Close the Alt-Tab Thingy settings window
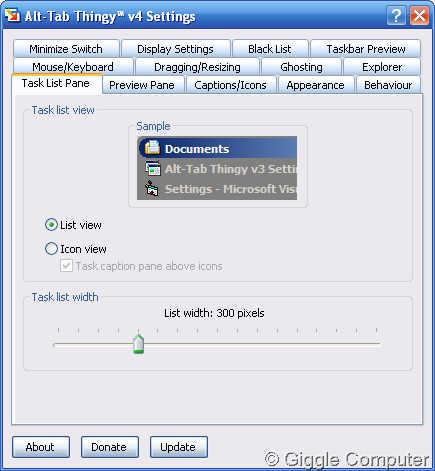 click(x=419, y=15)
